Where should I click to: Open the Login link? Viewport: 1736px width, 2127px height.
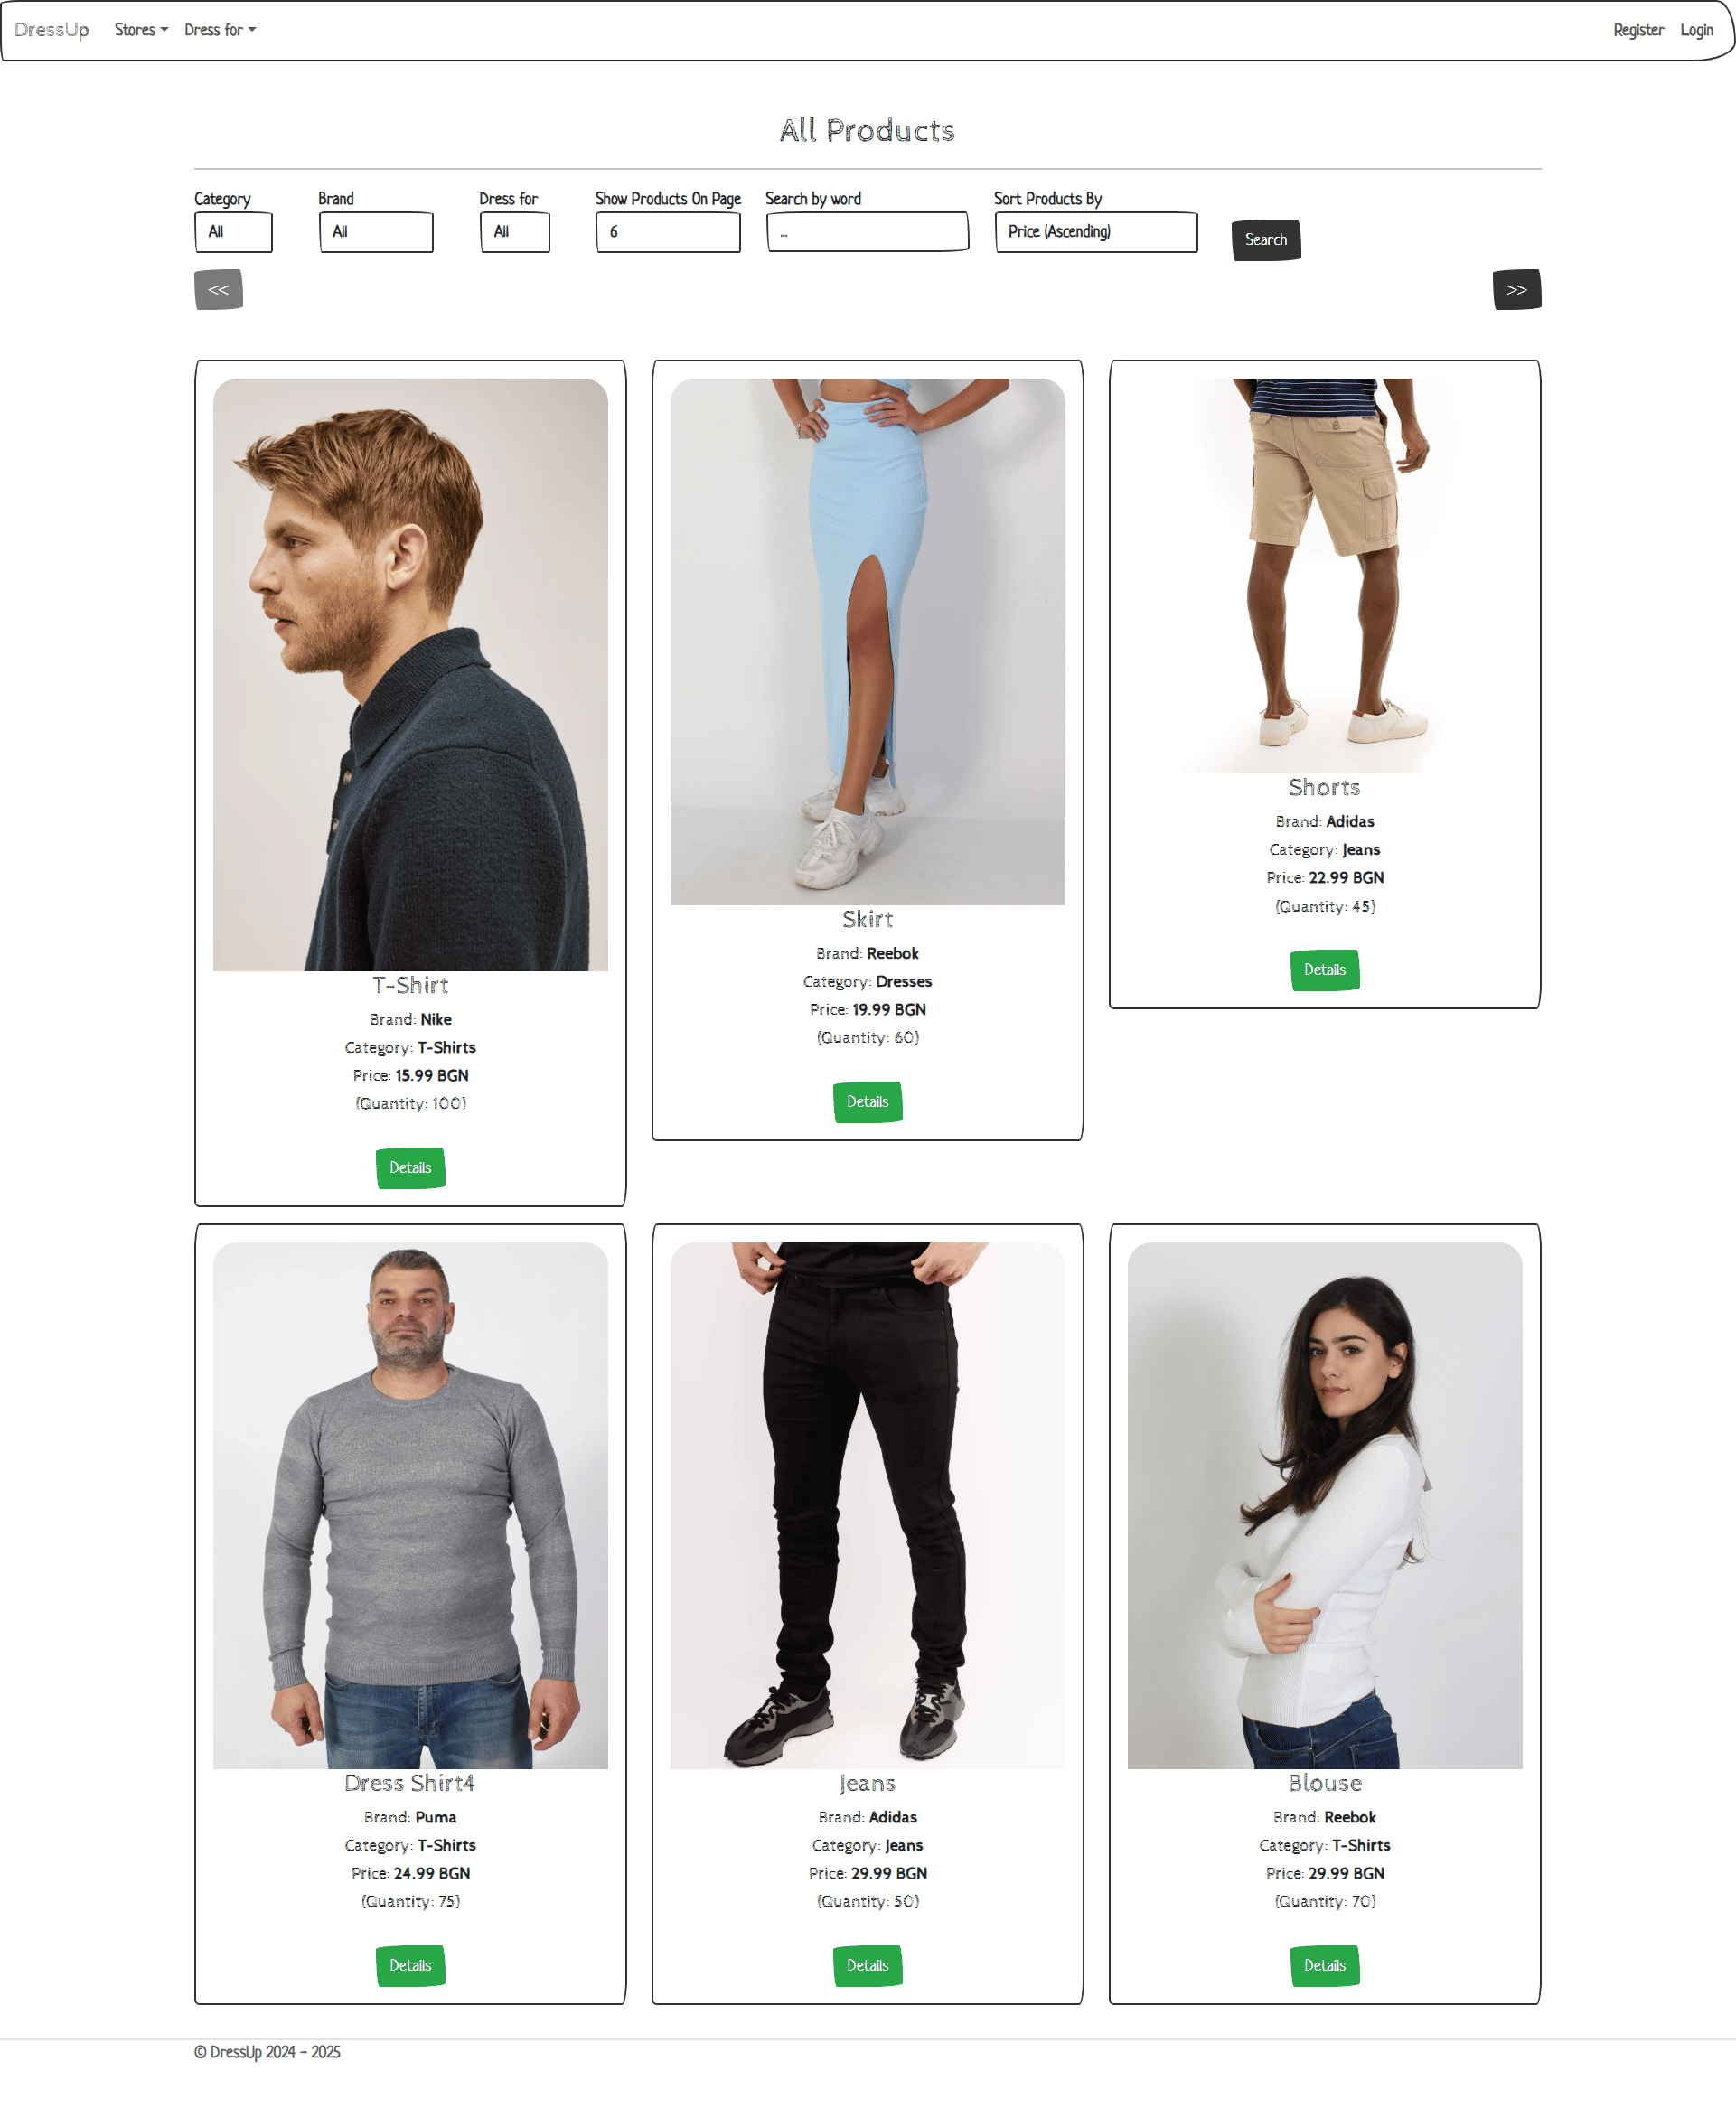point(1696,30)
